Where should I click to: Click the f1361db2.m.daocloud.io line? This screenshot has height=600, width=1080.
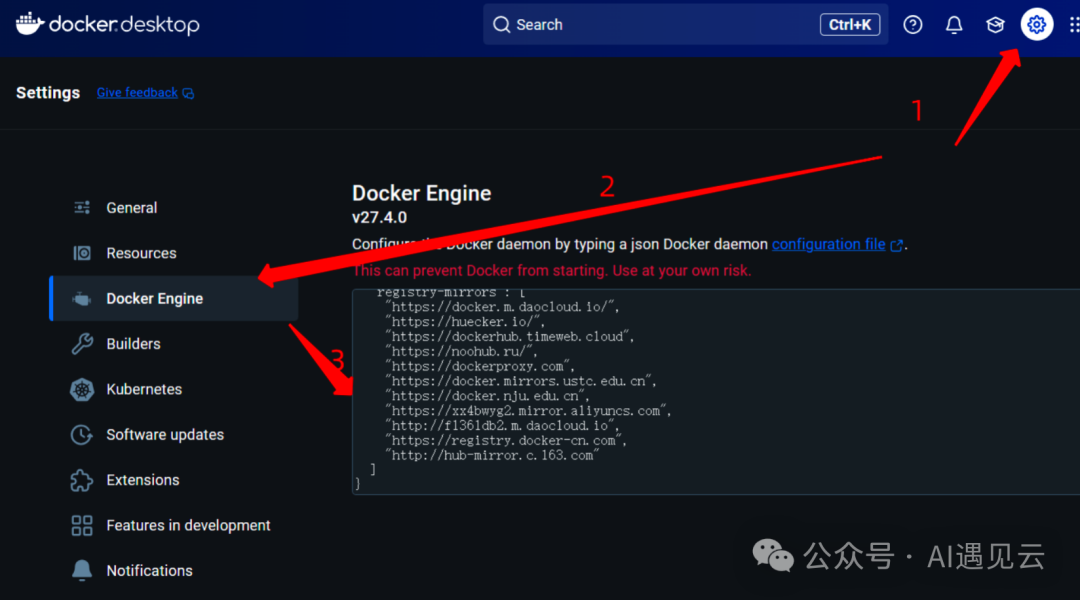tap(502, 426)
